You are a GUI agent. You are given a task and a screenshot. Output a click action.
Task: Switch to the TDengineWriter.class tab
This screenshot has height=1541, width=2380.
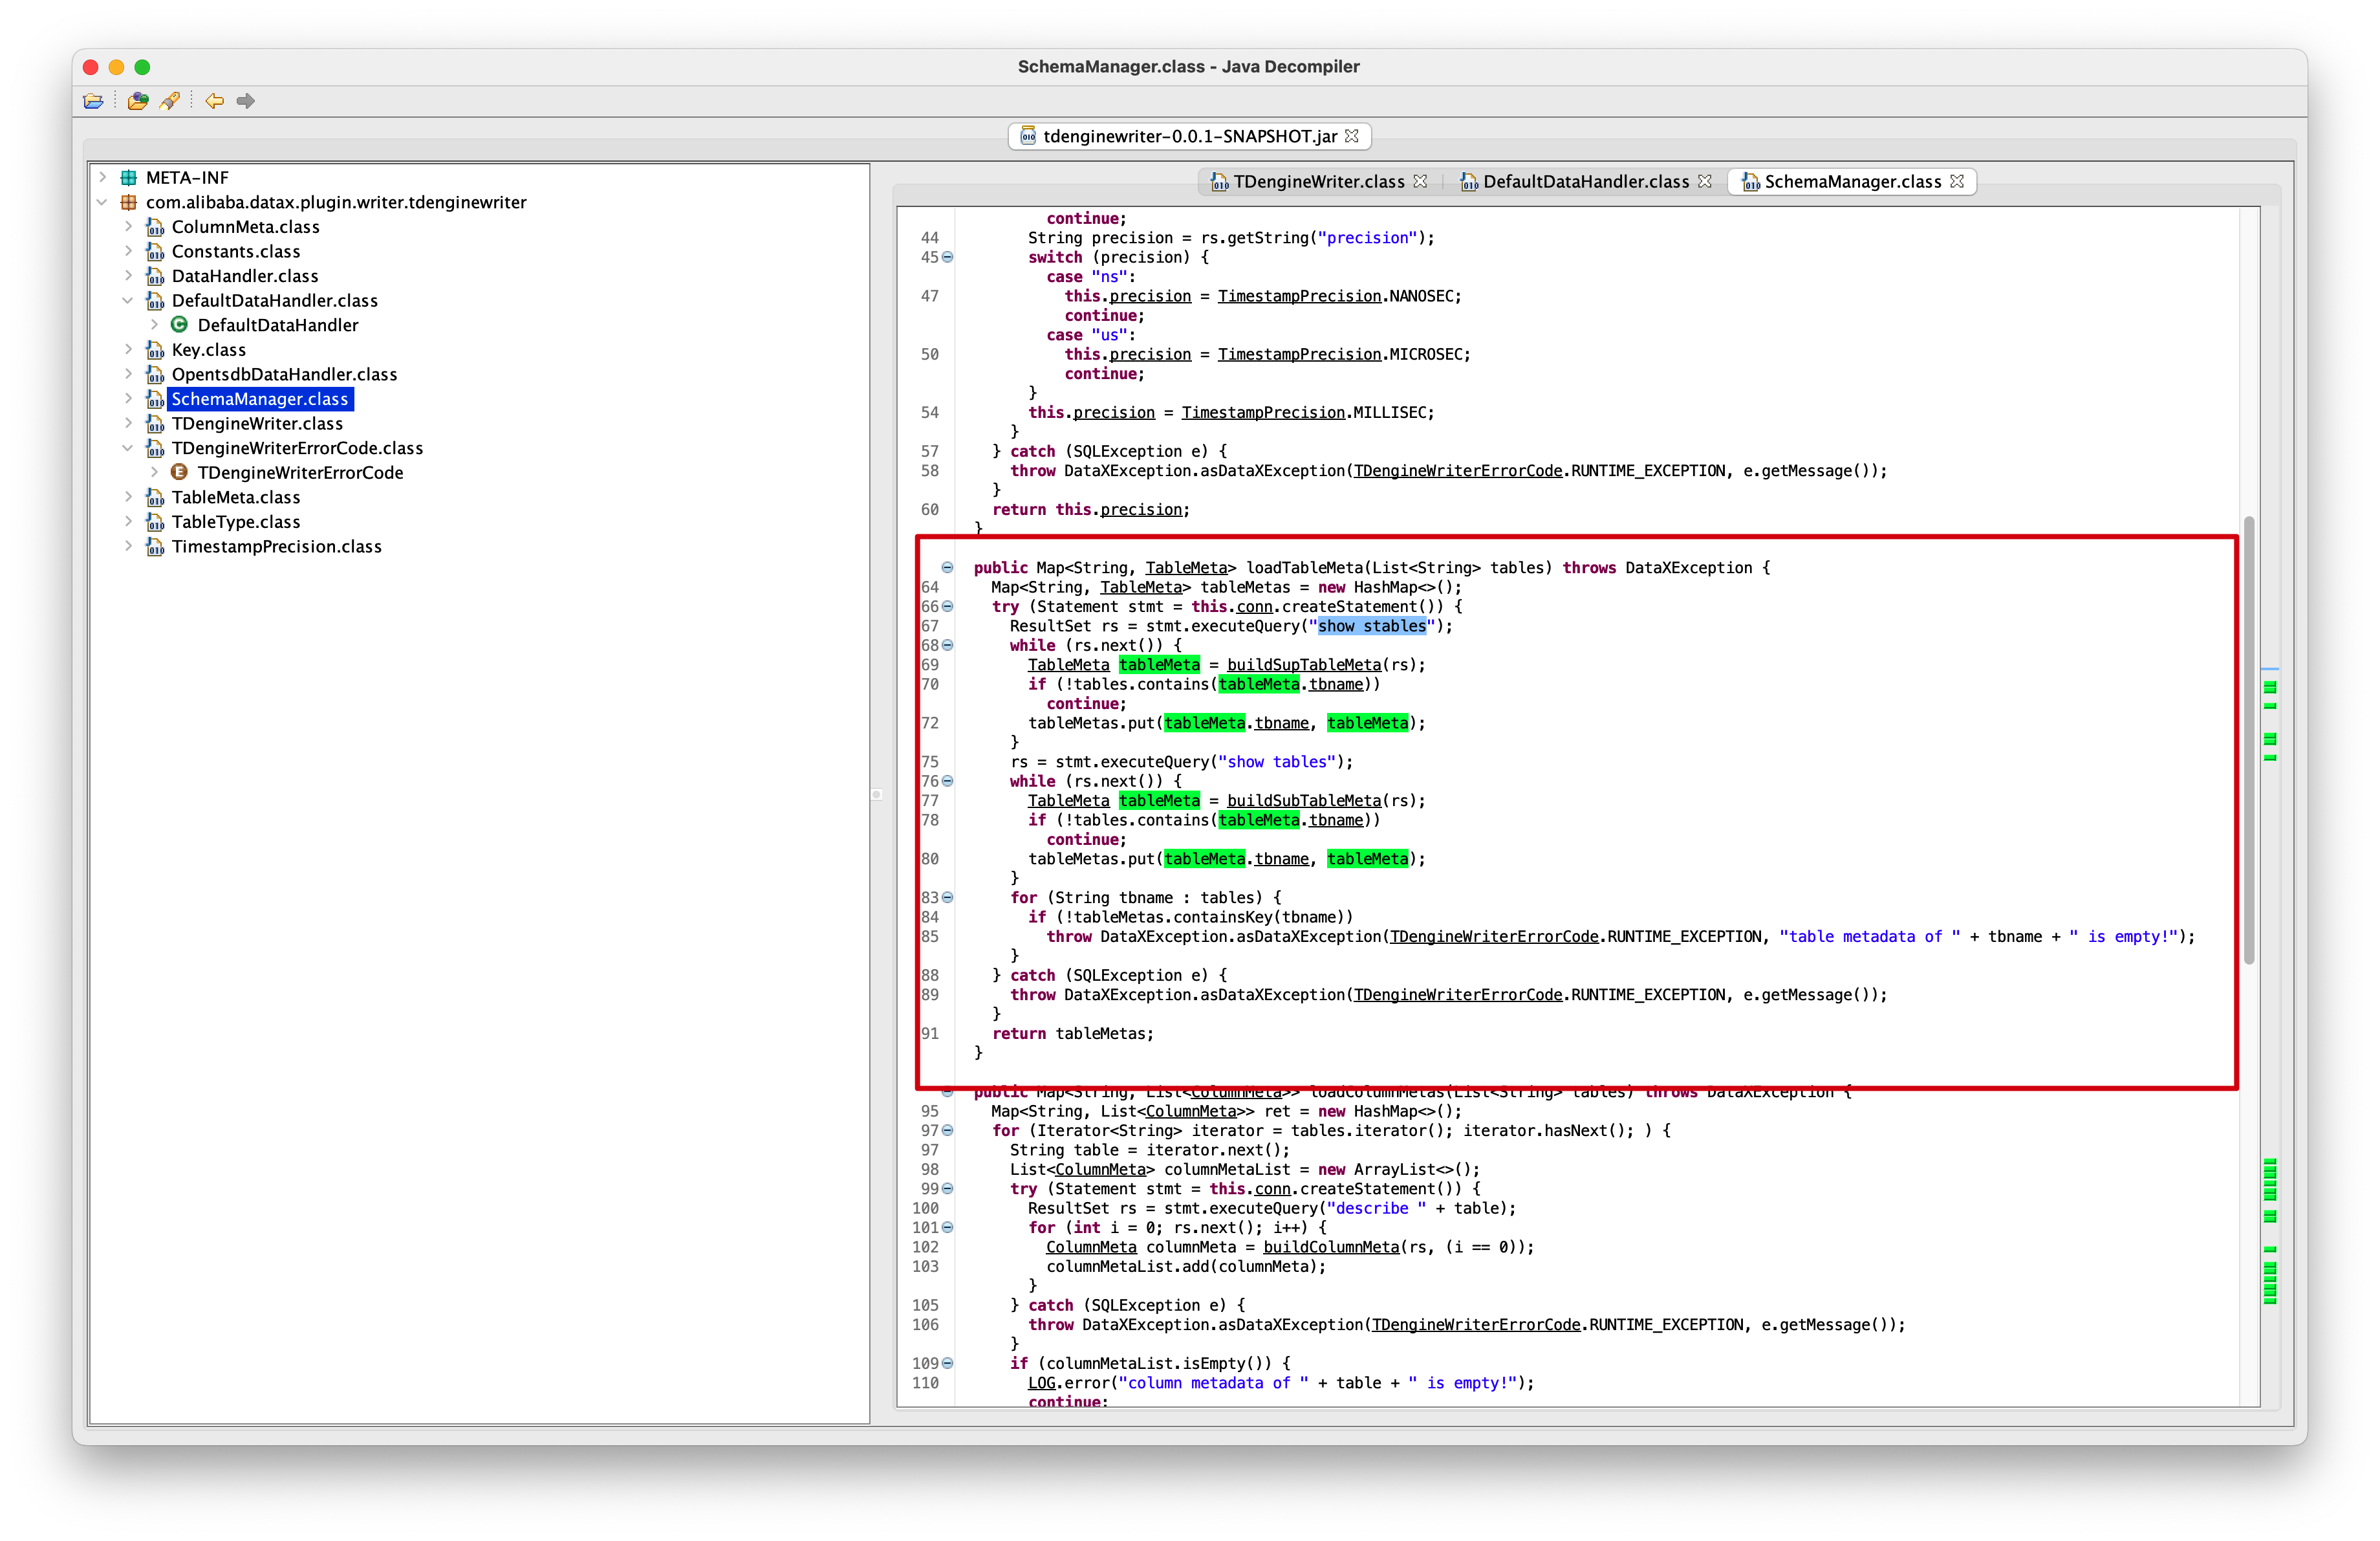[x=1317, y=182]
